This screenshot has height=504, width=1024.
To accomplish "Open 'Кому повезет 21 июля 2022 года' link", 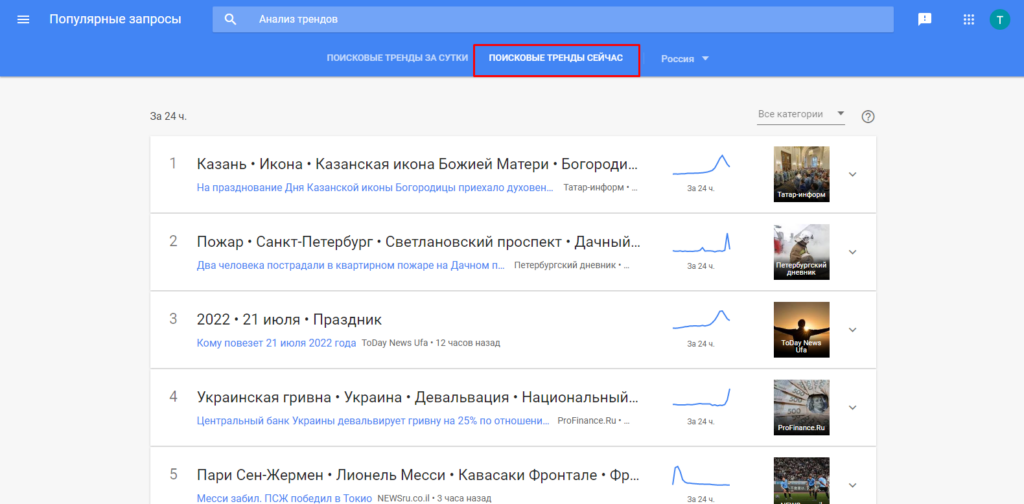I will pos(276,343).
